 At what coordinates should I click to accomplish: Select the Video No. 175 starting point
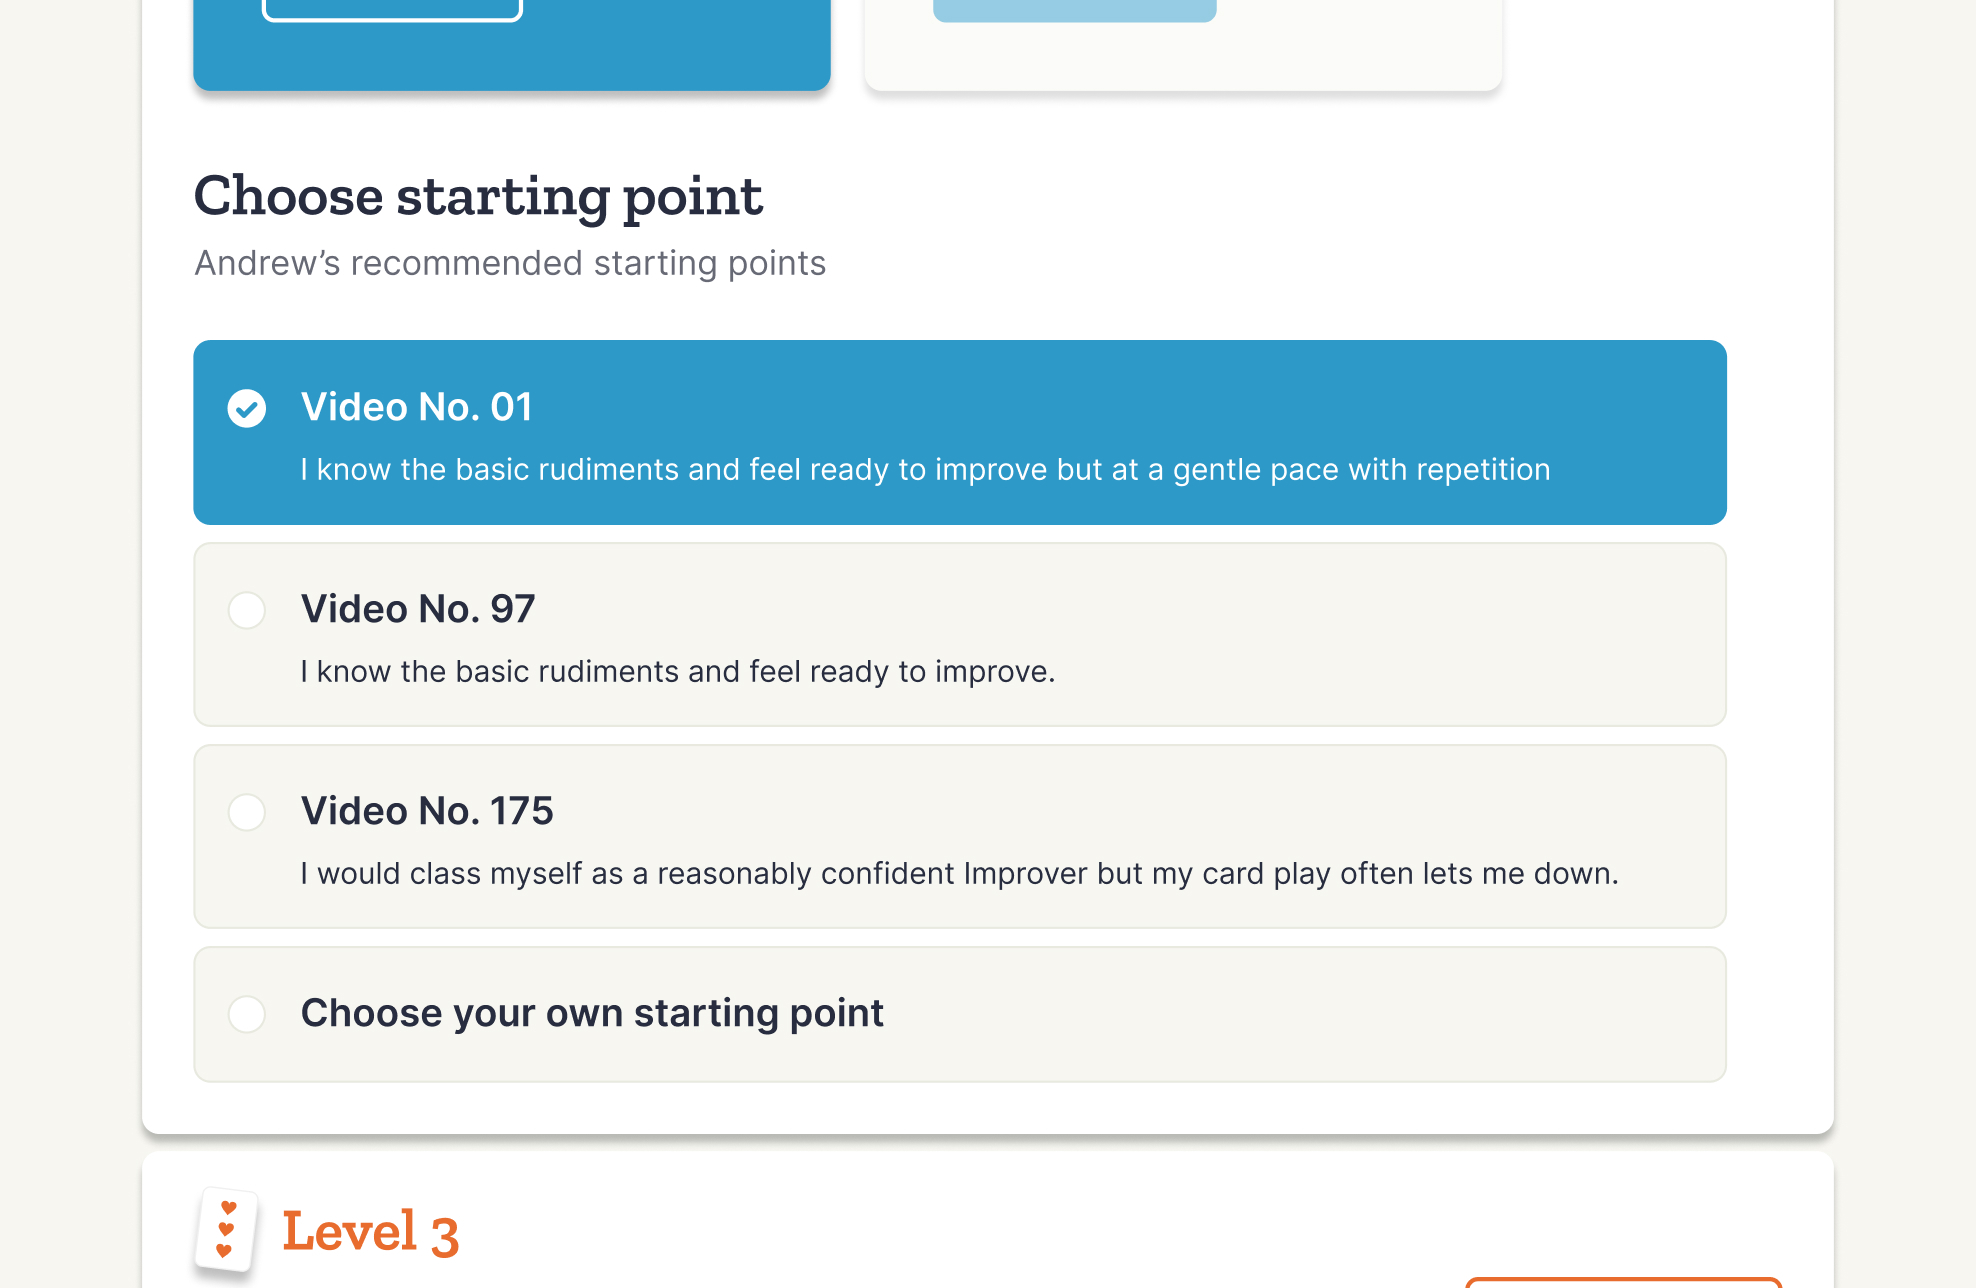coord(959,837)
